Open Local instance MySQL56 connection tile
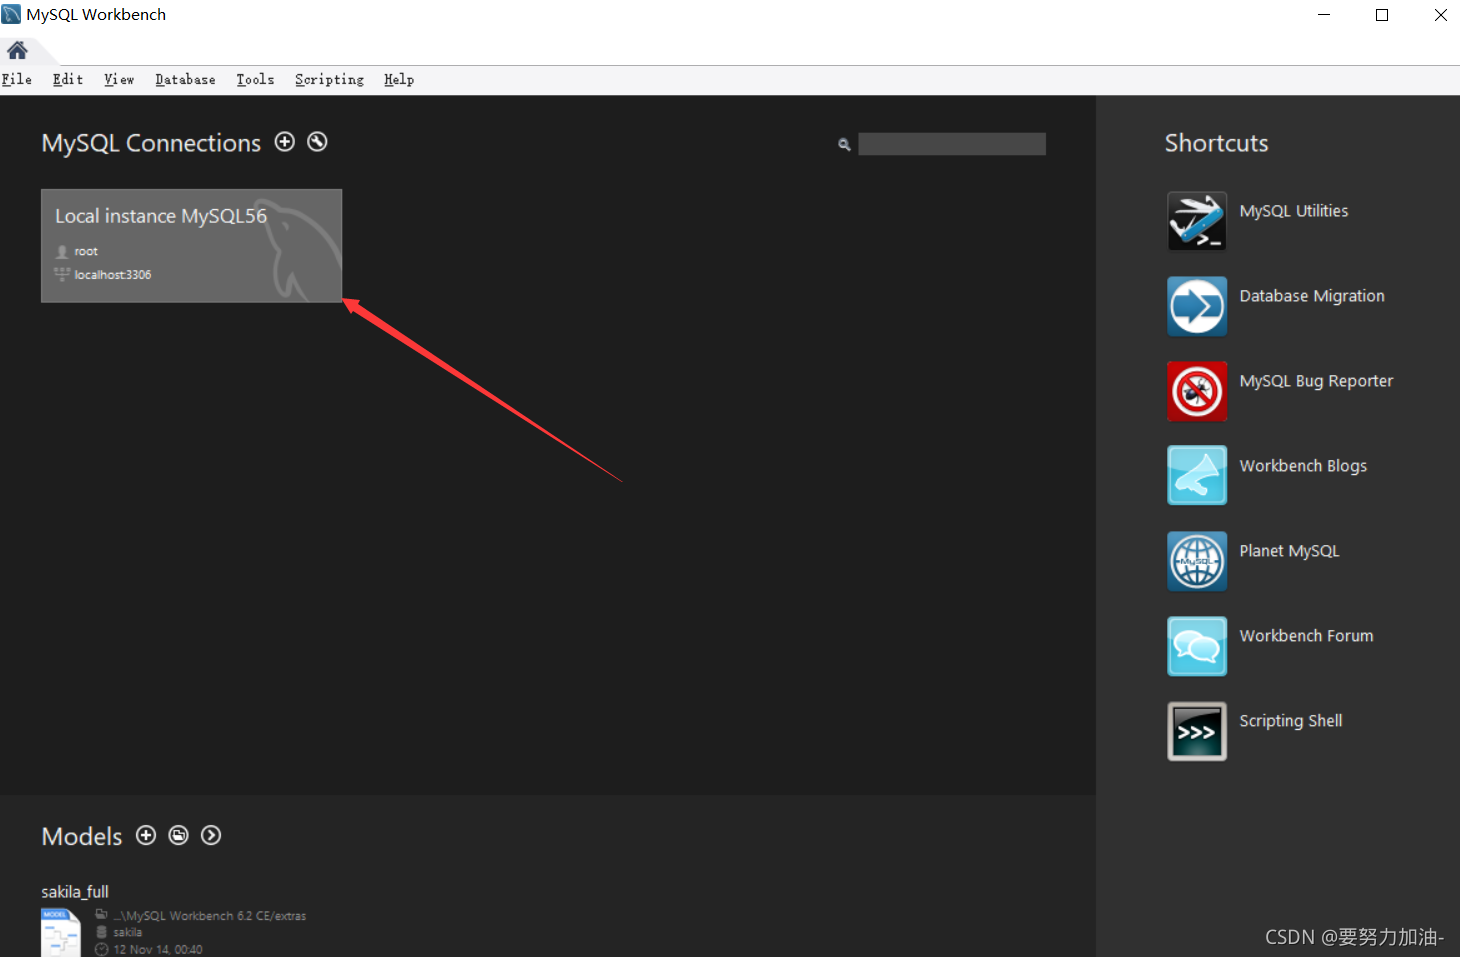 (x=191, y=245)
